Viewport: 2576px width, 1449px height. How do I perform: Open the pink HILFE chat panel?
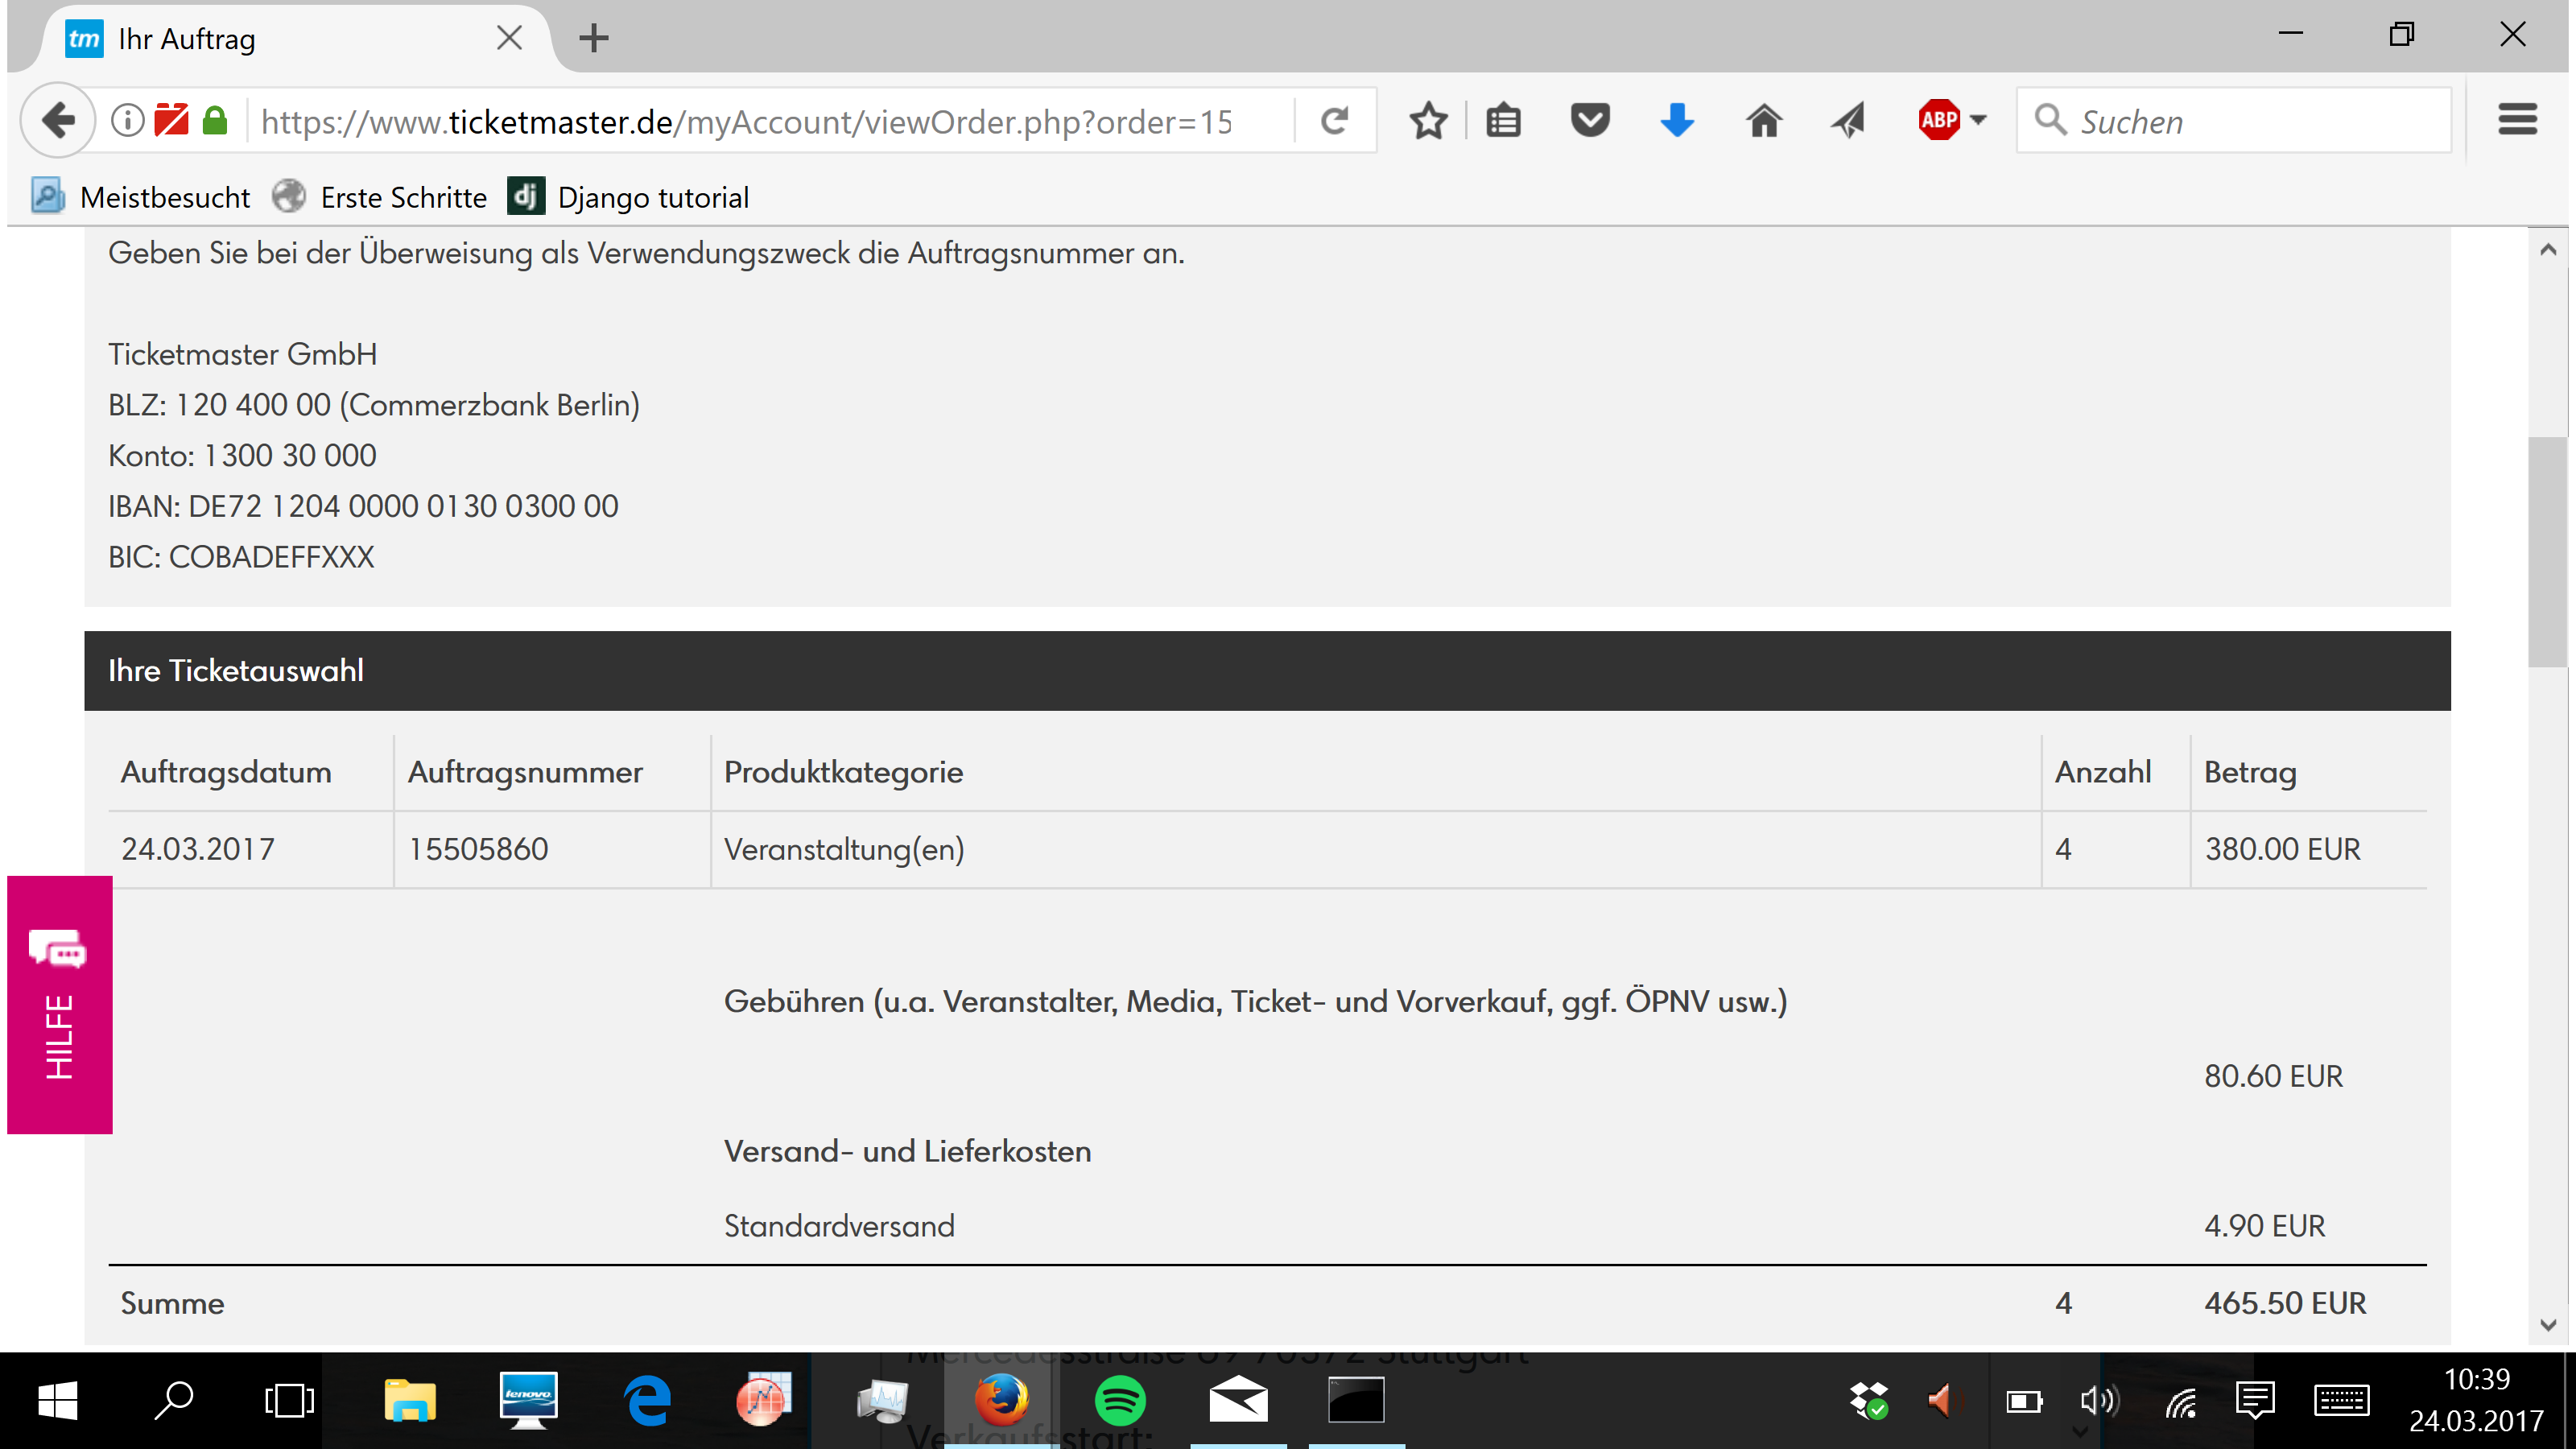59,1004
